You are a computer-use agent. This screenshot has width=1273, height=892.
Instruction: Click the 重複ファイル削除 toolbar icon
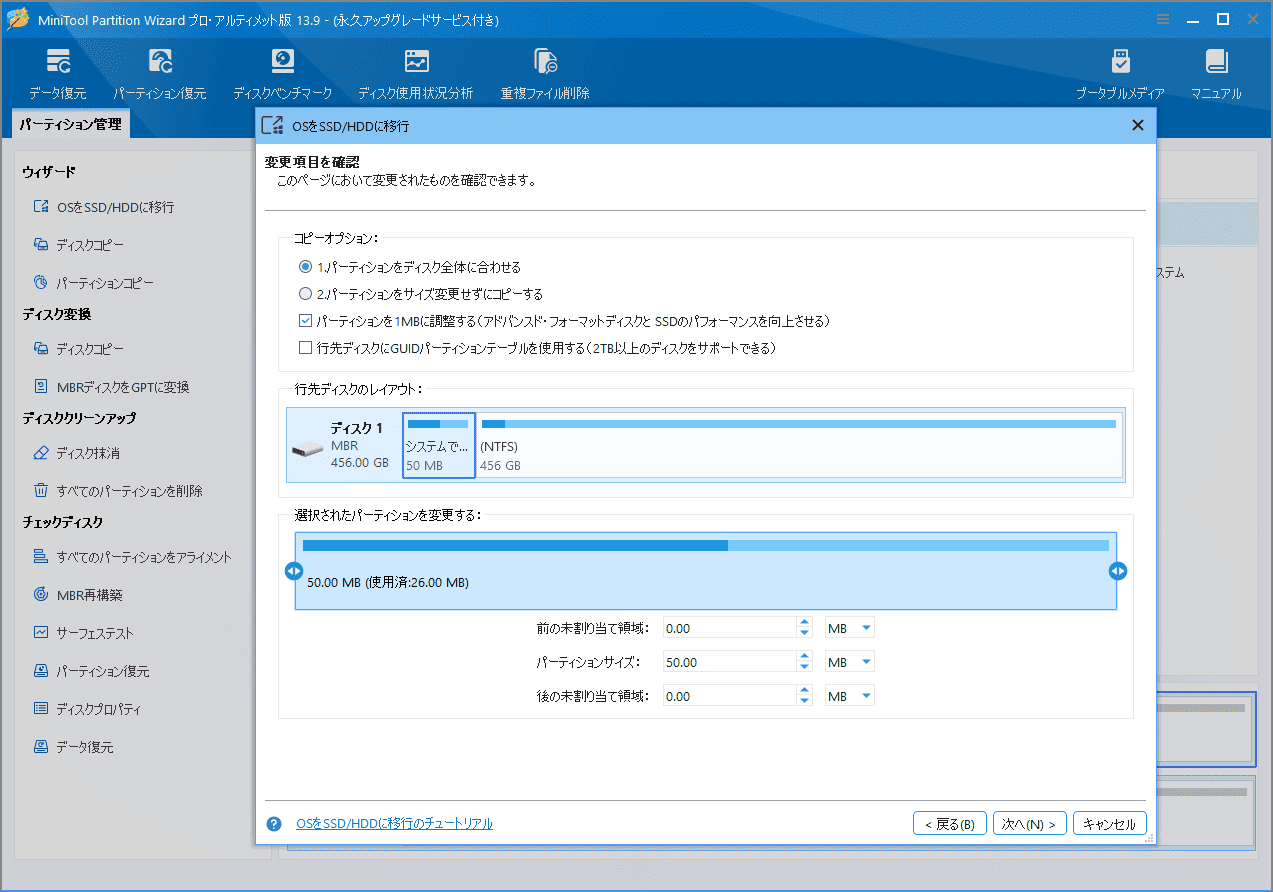[x=545, y=74]
